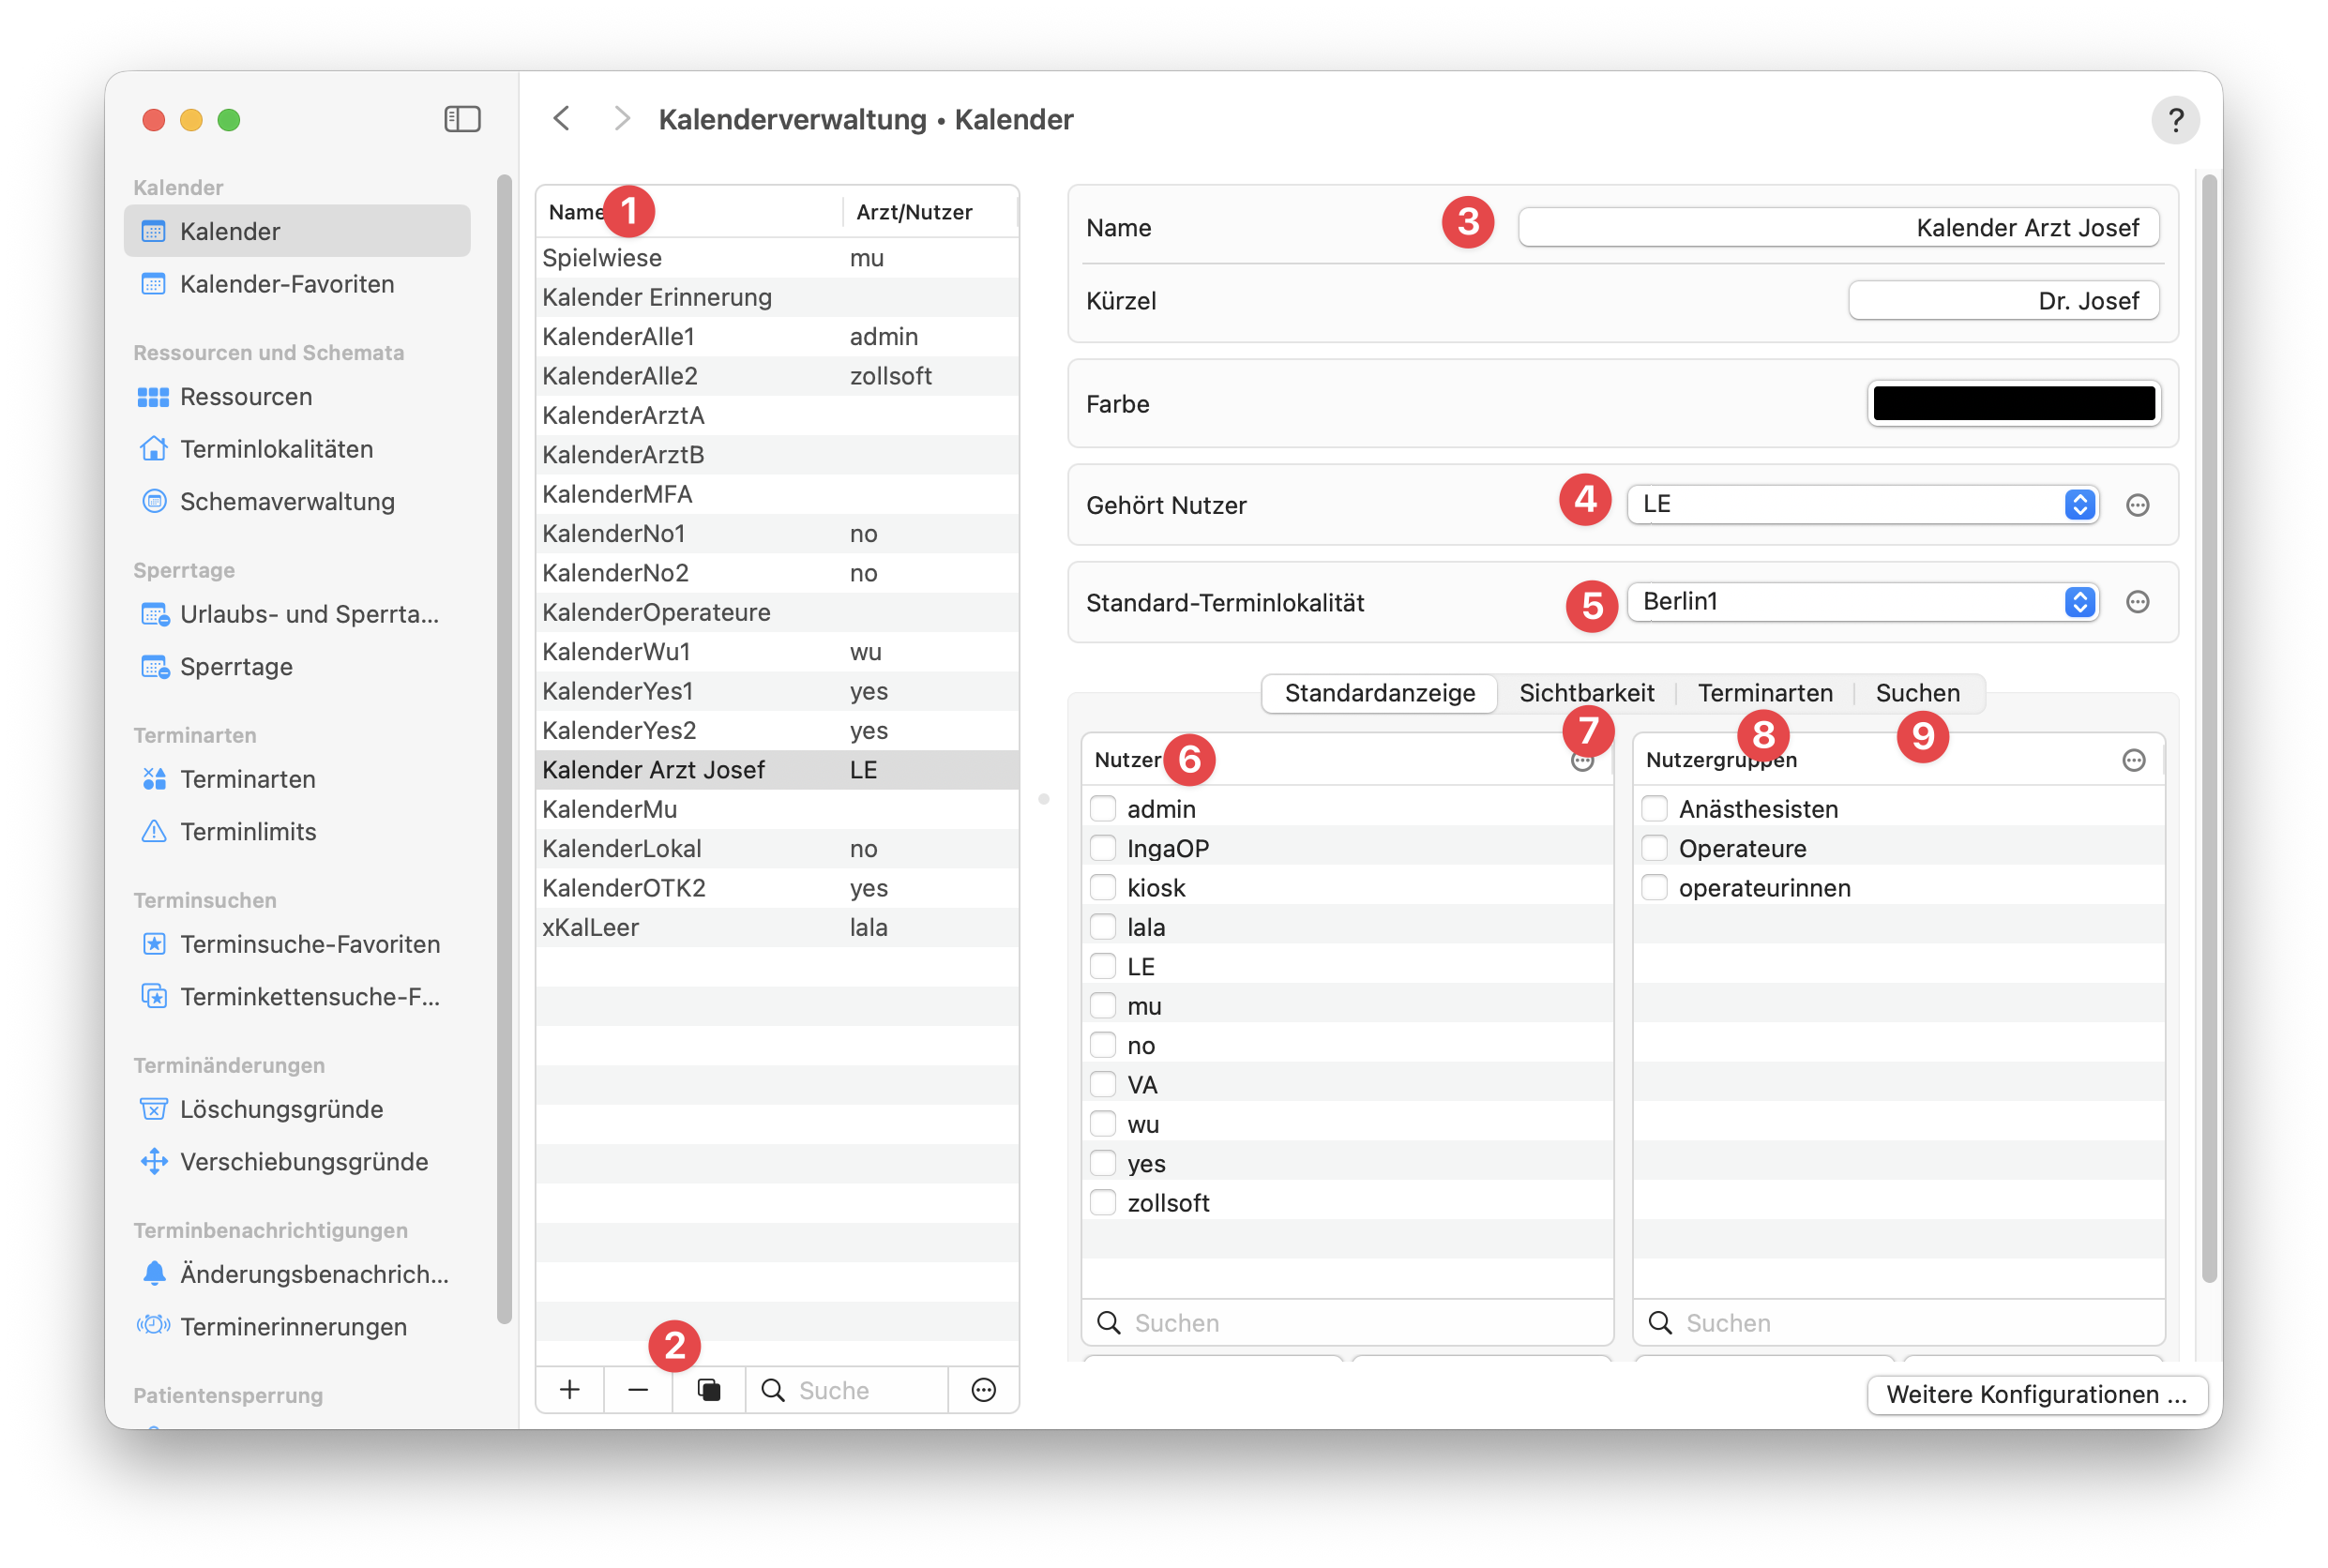Open Nutzergruppen list options icon
This screenshot has width=2328, height=1568.
coord(2133,761)
